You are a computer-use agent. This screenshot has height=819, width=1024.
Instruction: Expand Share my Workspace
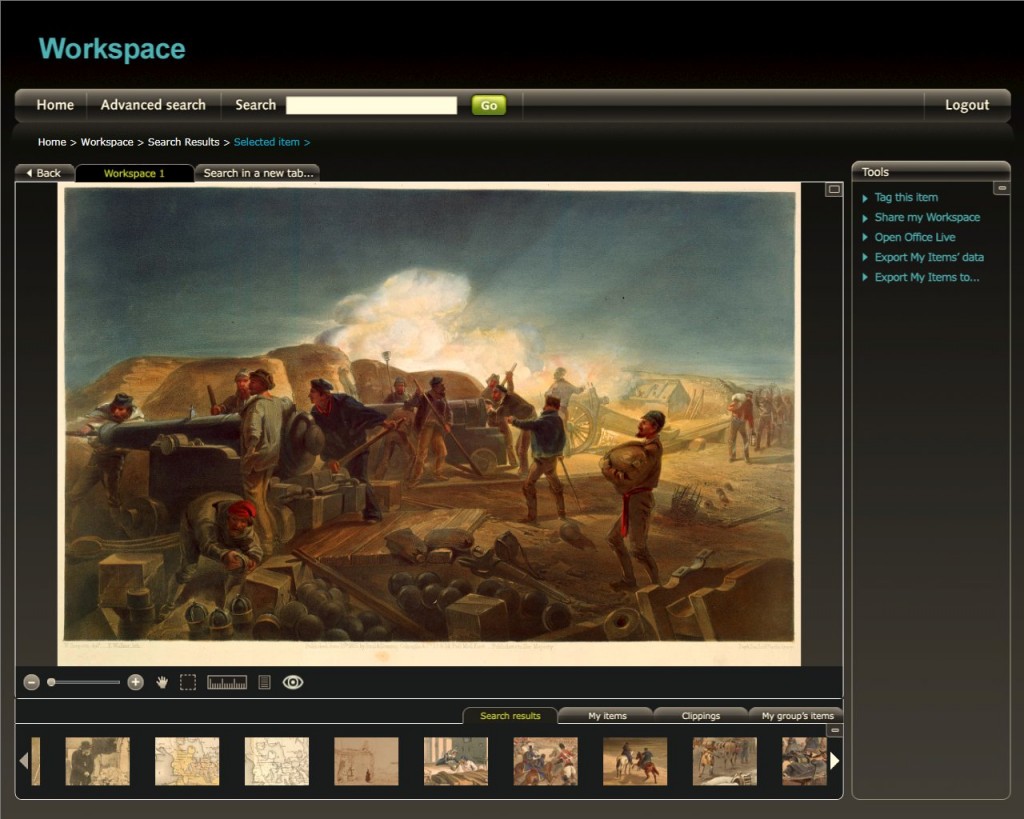927,217
